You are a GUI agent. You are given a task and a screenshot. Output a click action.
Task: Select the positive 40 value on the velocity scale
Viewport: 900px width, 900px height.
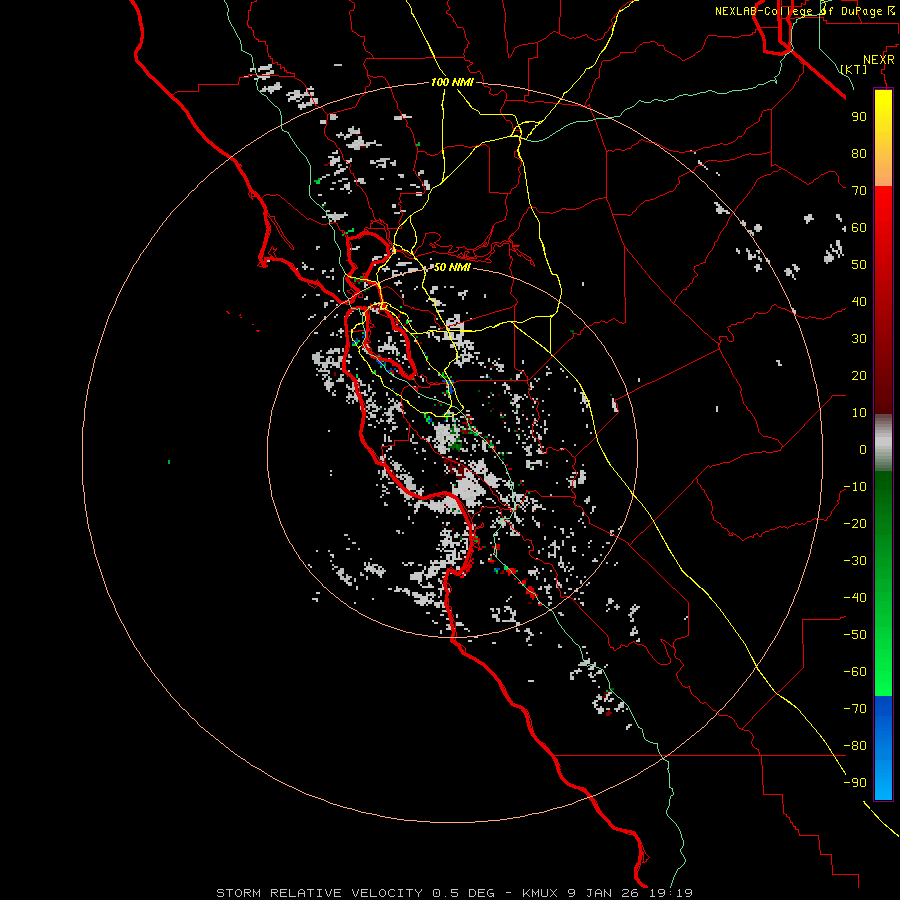[x=859, y=302]
